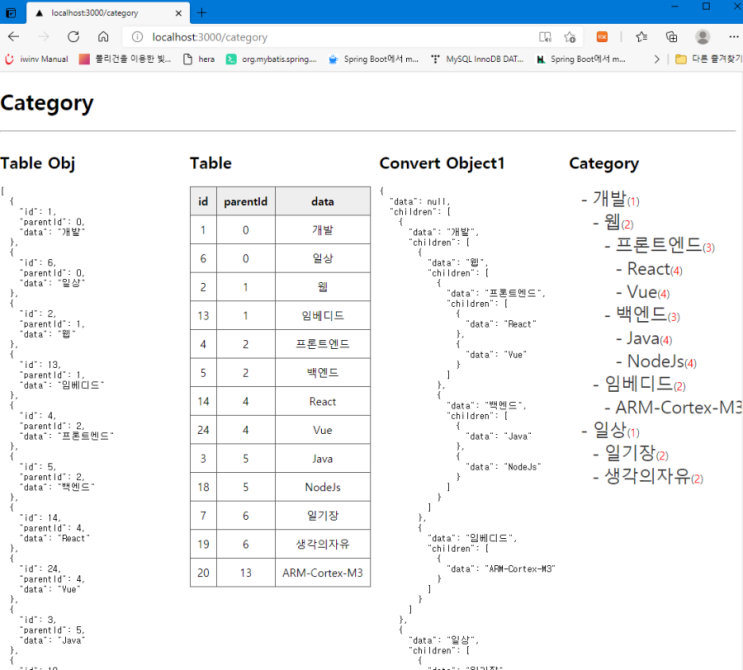Image resolution: width=743 pixels, height=670 pixels.
Task: Click the id column header
Action: tap(203, 201)
